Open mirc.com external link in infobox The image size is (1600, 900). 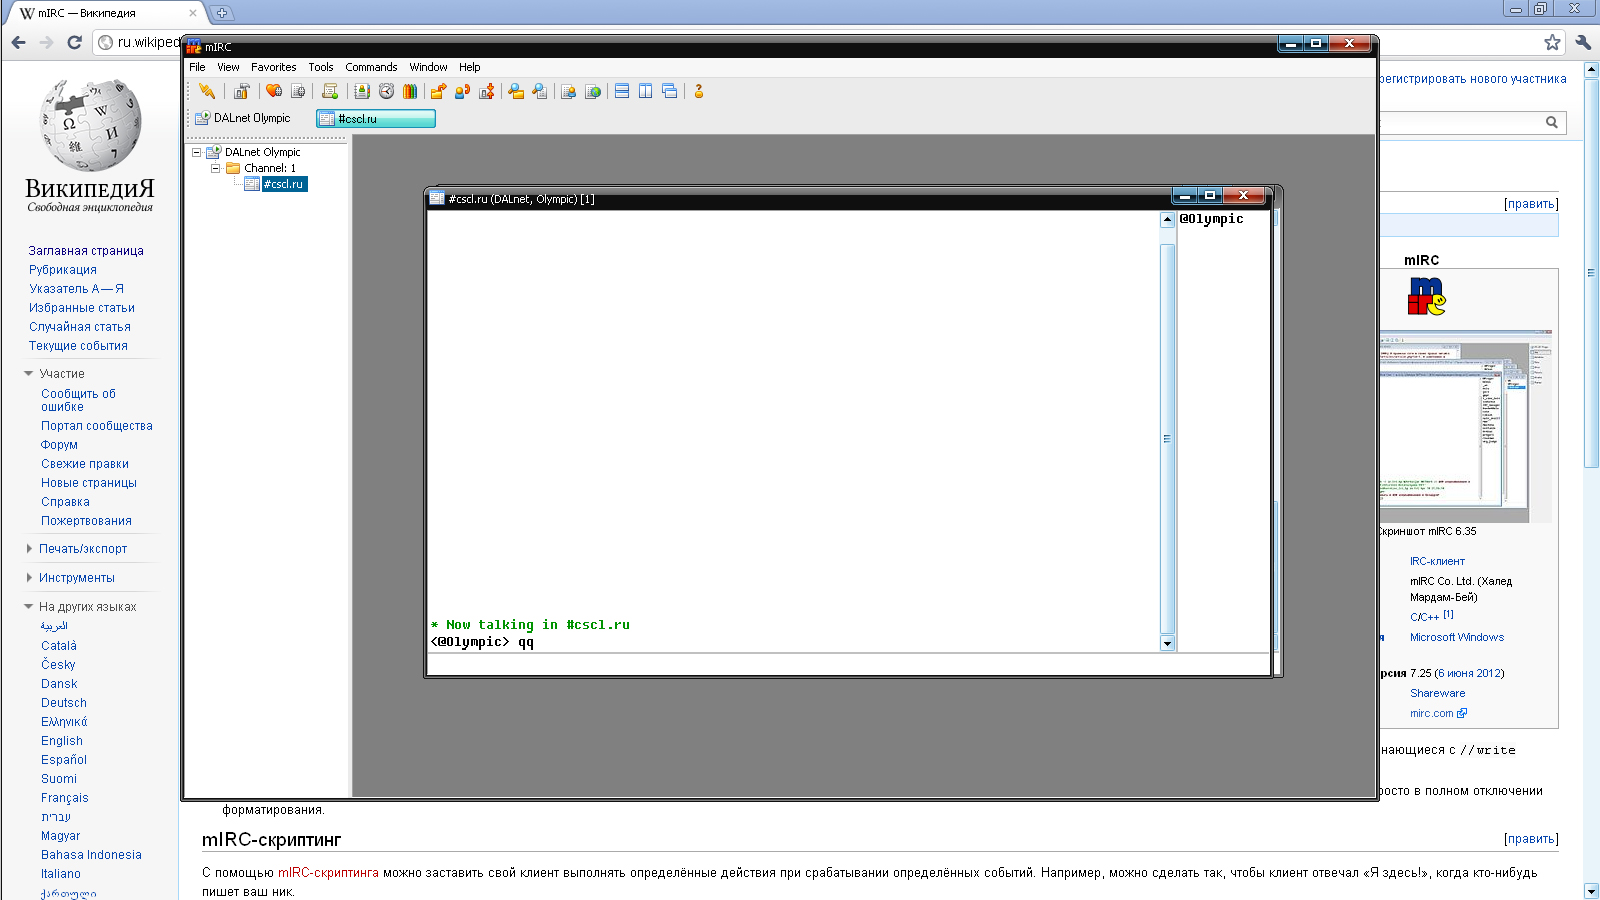pyautogui.click(x=1437, y=713)
